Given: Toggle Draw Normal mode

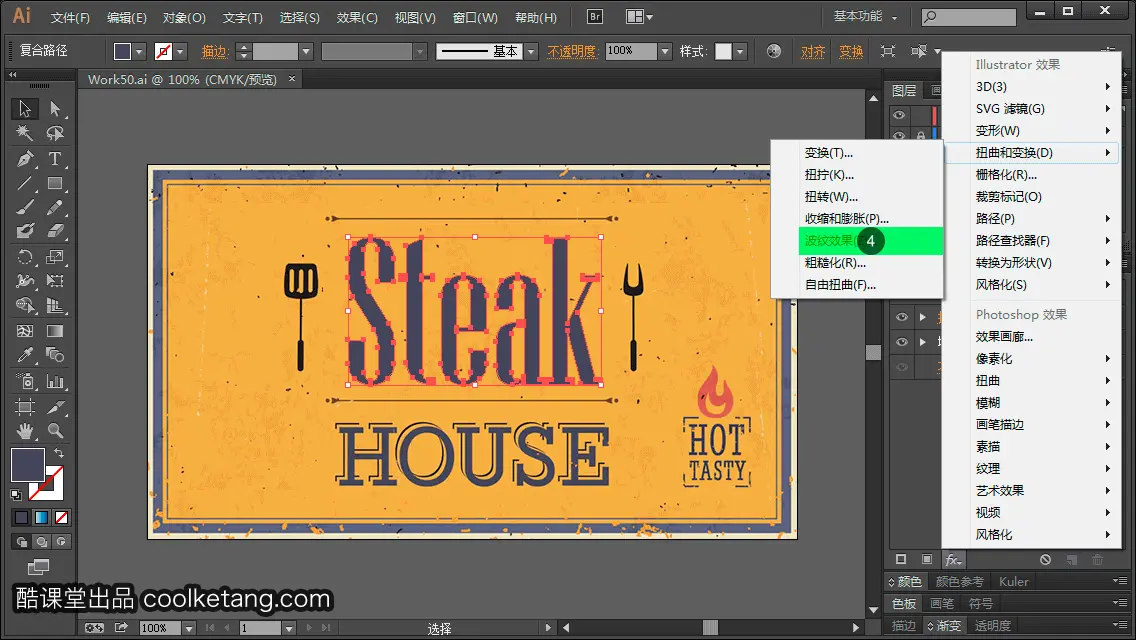Looking at the screenshot, I should click(x=22, y=541).
